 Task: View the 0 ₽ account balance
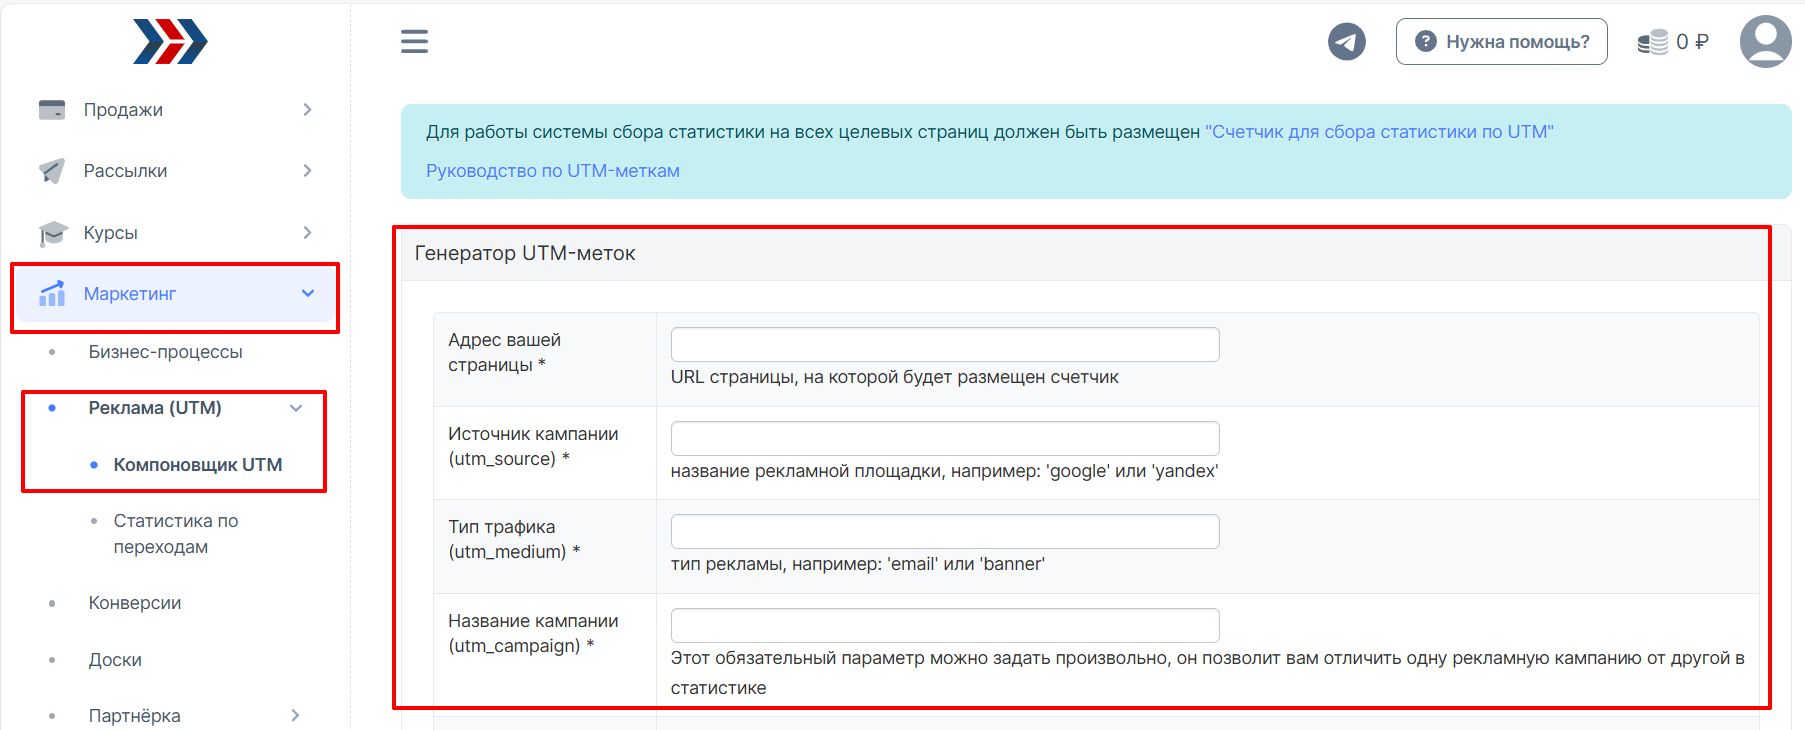(x=1692, y=42)
